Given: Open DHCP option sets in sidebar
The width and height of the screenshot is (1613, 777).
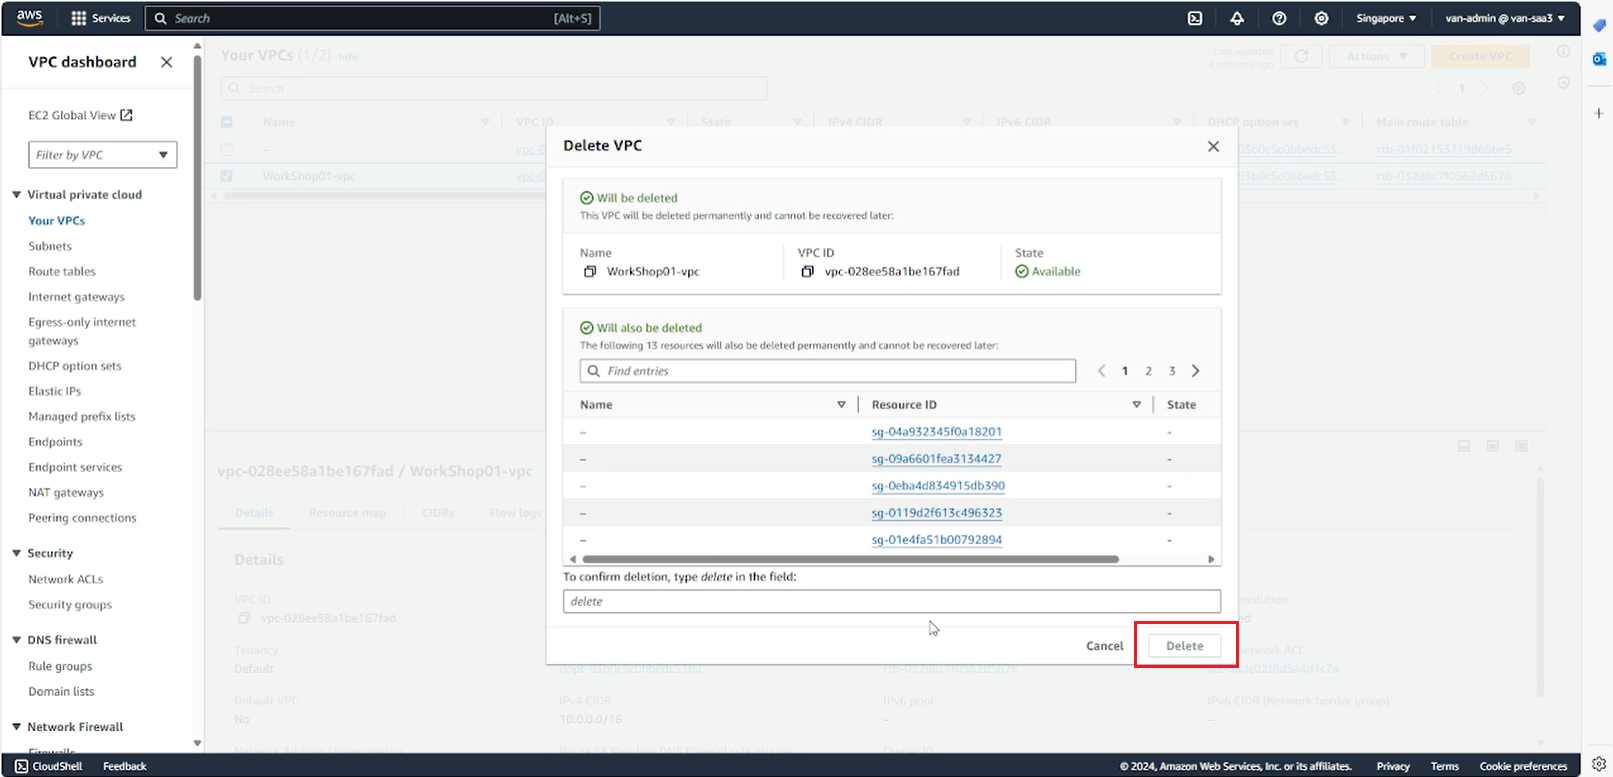Looking at the screenshot, I should point(75,366).
